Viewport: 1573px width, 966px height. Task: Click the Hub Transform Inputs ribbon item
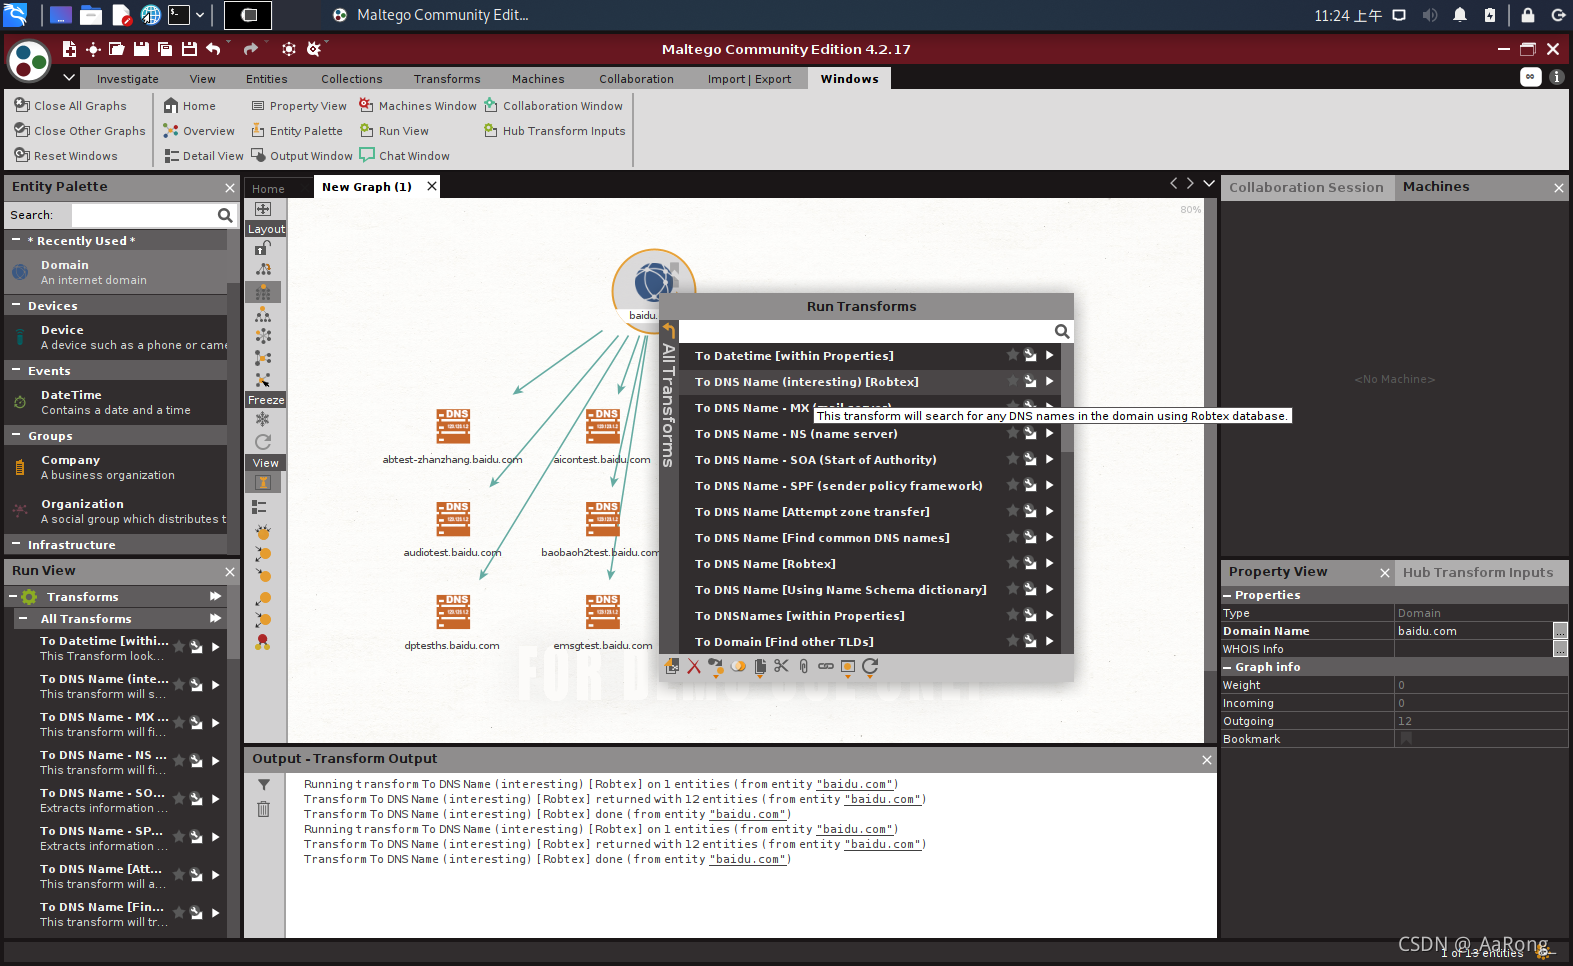pyautogui.click(x=555, y=131)
